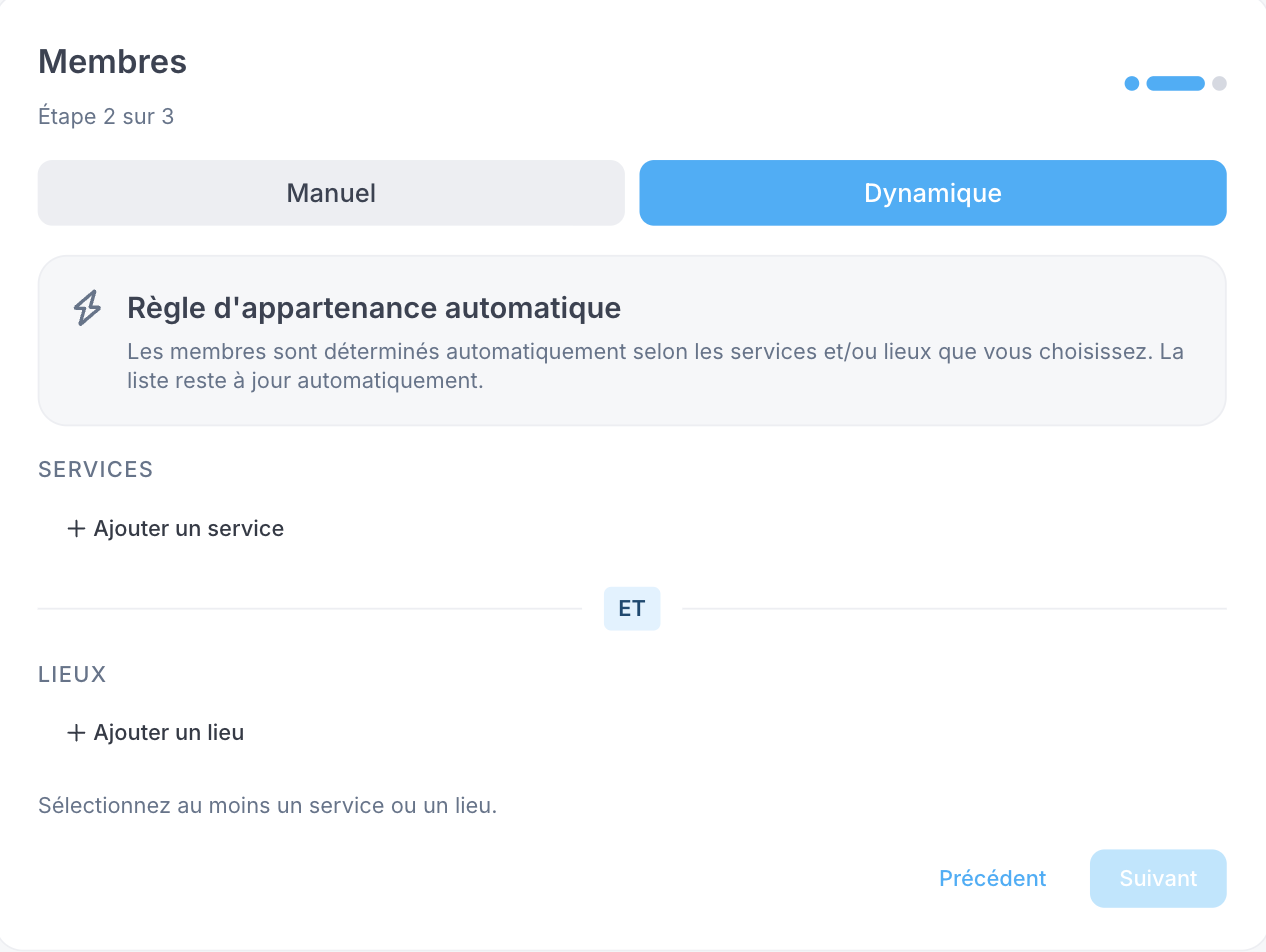Click the hint Sélectionnez au moins un service
This screenshot has width=1266, height=952.
[267, 805]
